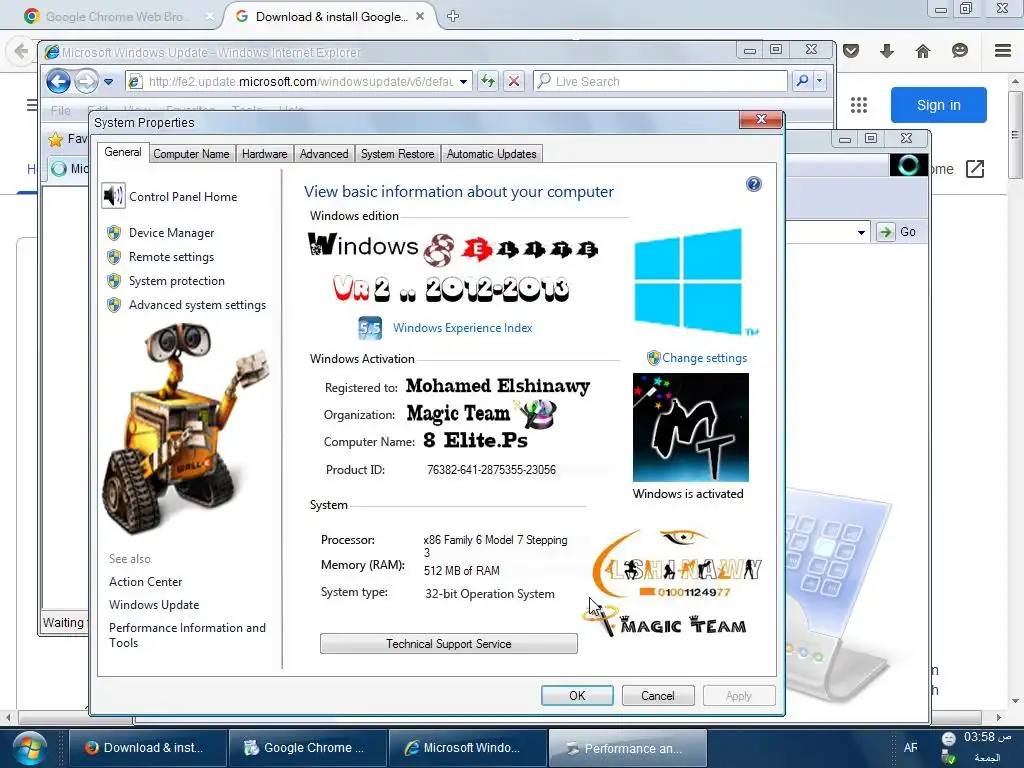Open the Windows Start orb
The height and width of the screenshot is (768, 1024).
click(30, 748)
